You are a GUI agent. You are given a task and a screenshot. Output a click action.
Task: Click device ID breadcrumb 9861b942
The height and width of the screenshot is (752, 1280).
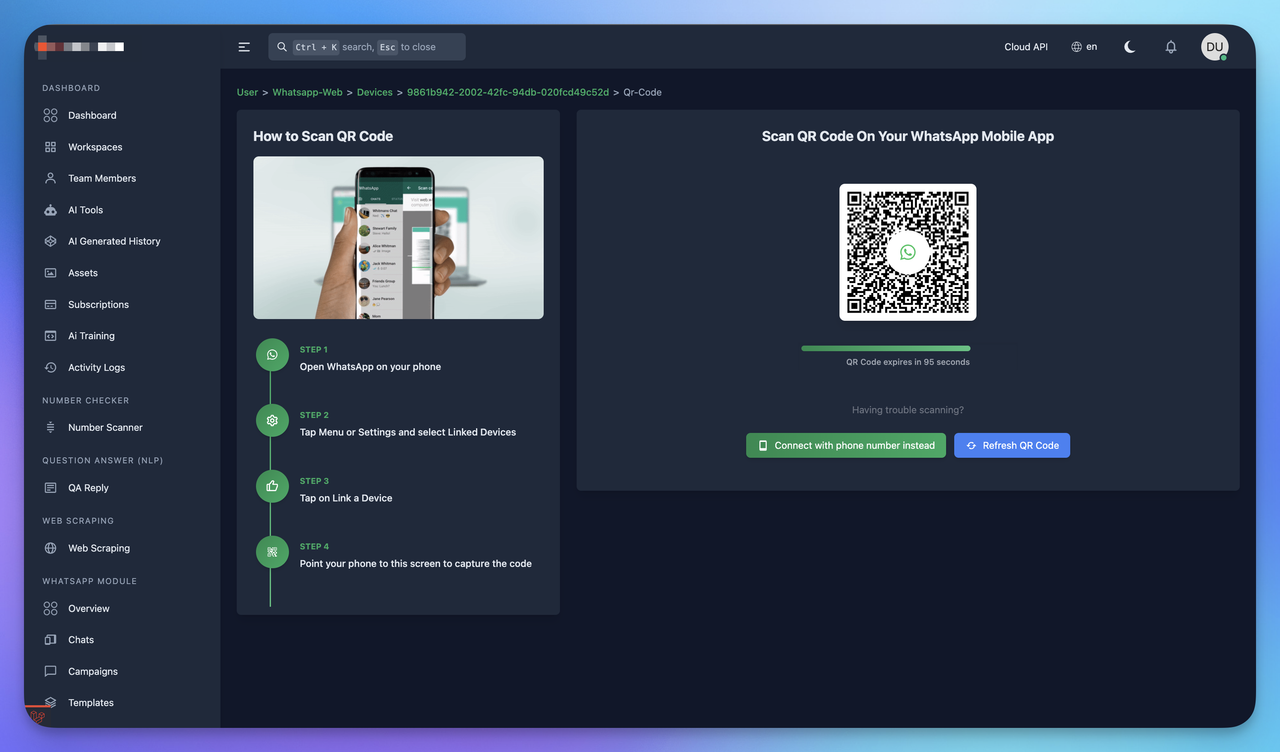[508, 92]
